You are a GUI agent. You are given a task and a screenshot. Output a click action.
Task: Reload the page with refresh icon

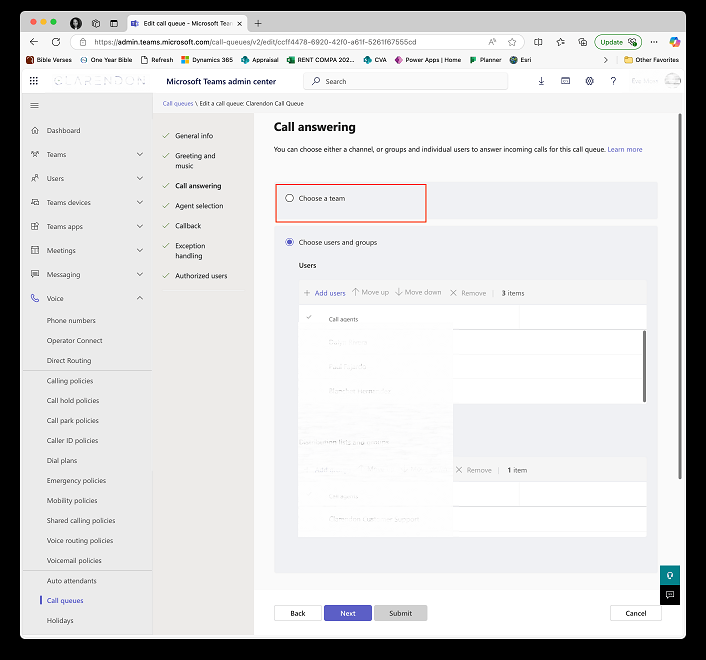pyautogui.click(x=56, y=42)
